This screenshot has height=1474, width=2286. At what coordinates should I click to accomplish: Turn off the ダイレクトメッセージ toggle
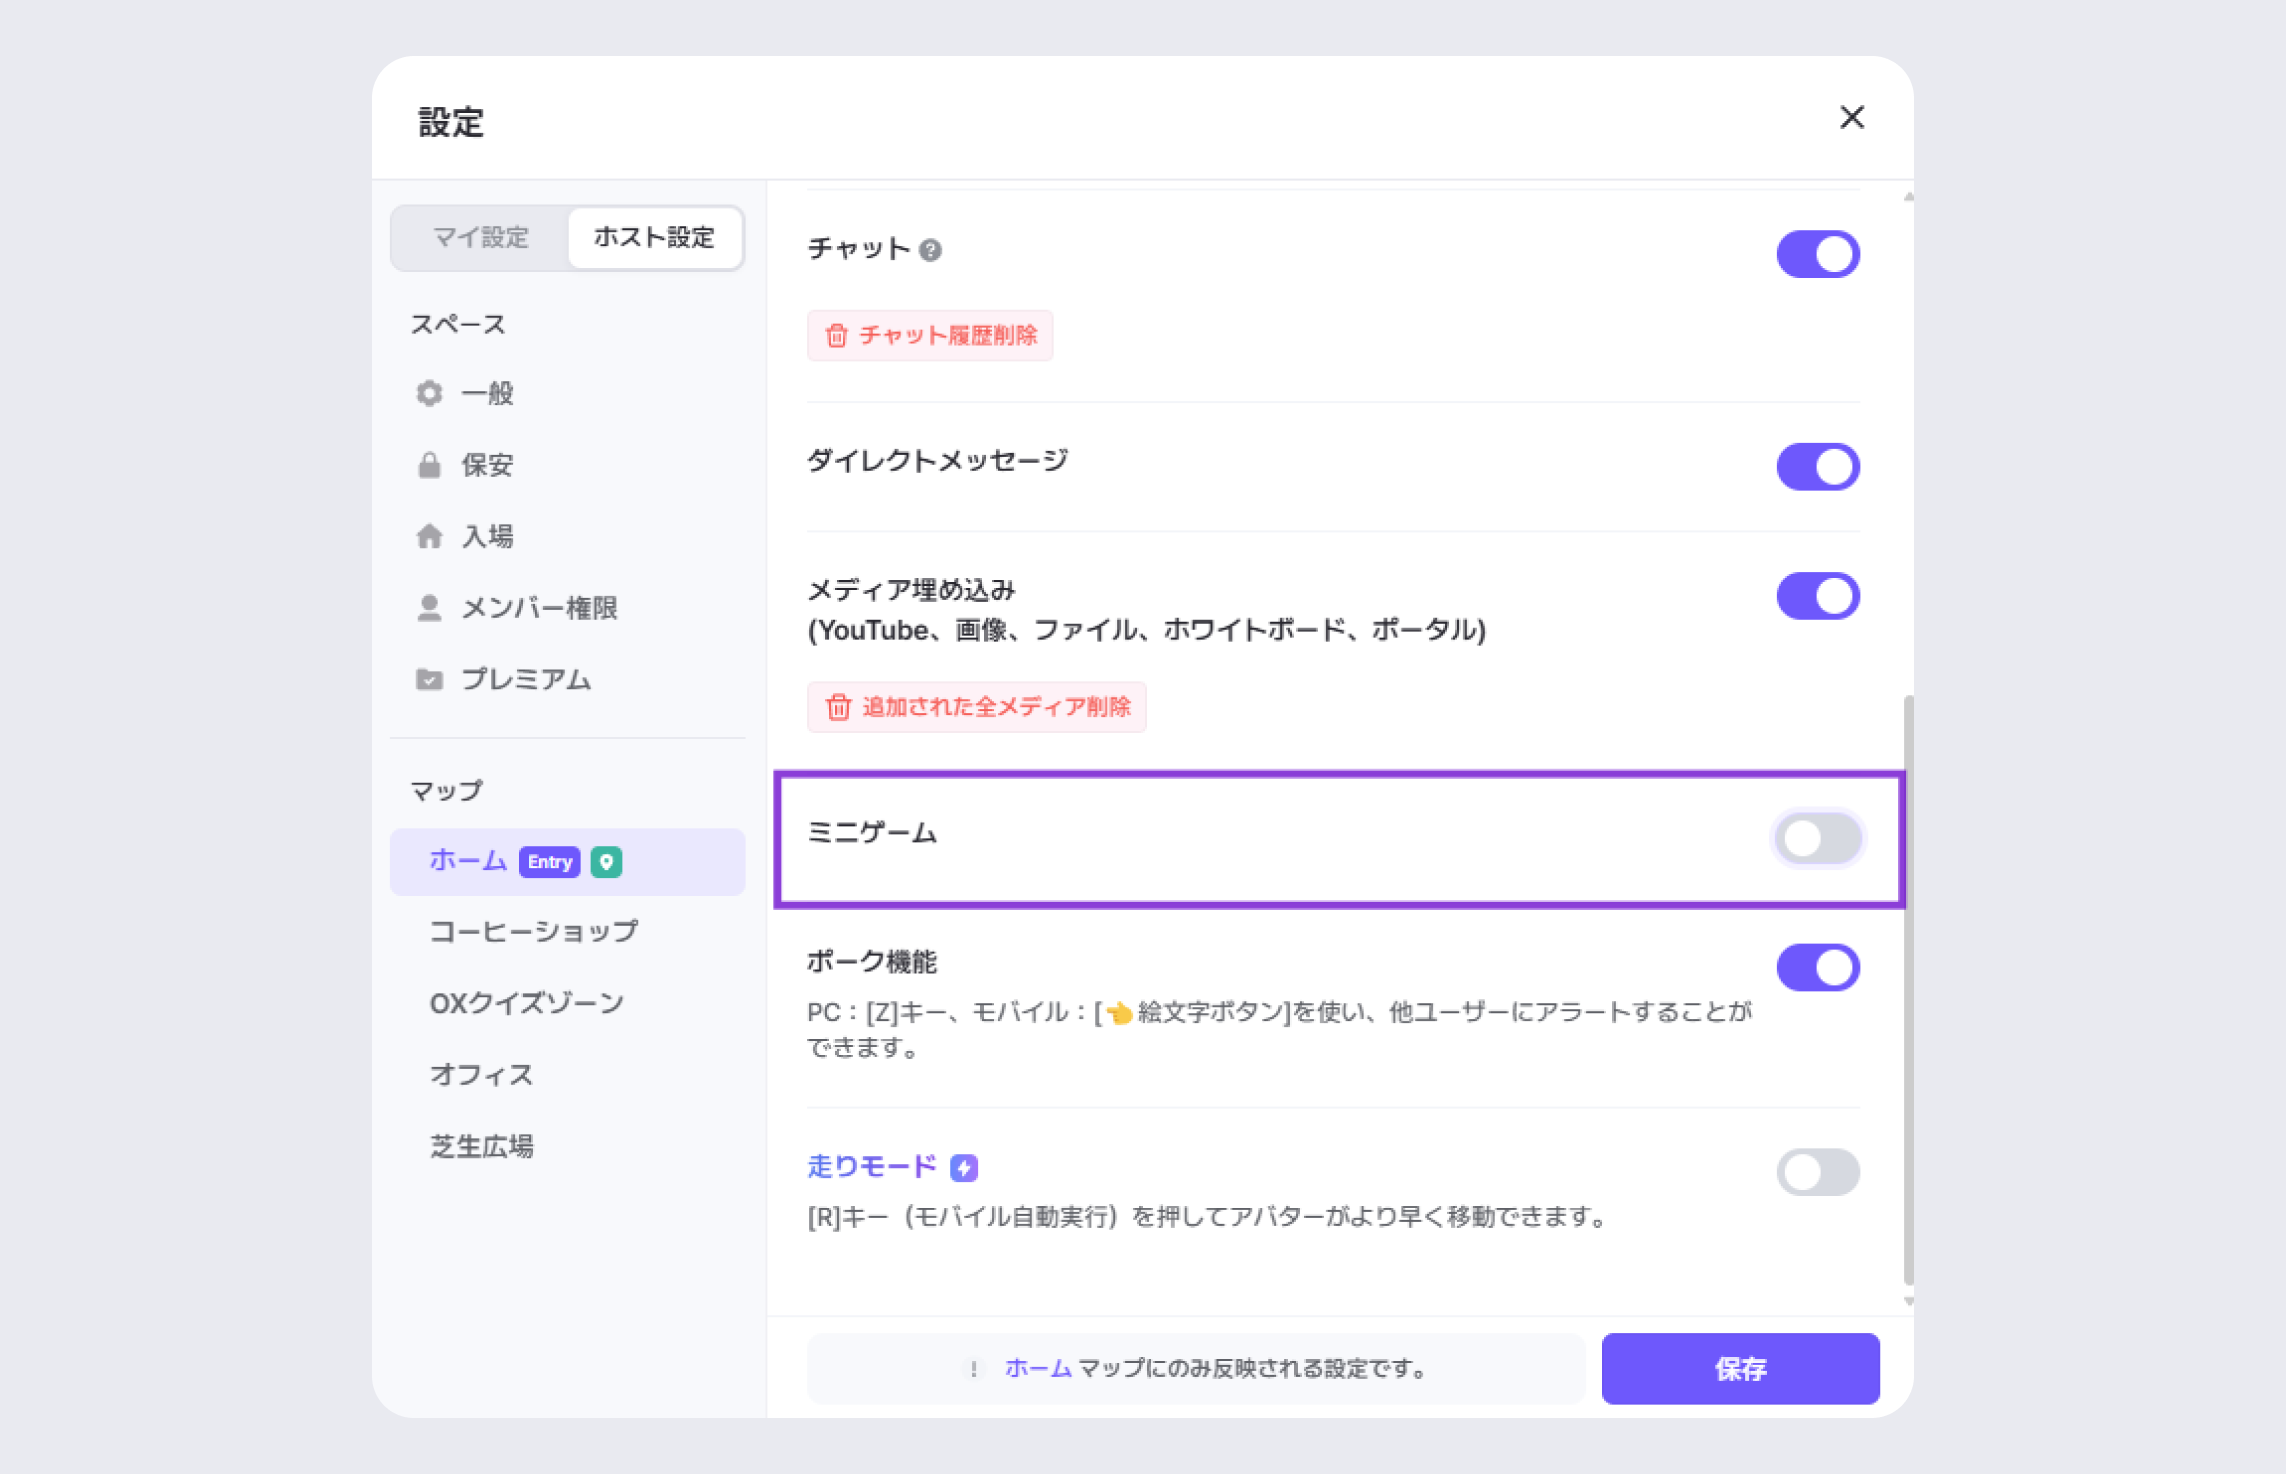[1817, 467]
